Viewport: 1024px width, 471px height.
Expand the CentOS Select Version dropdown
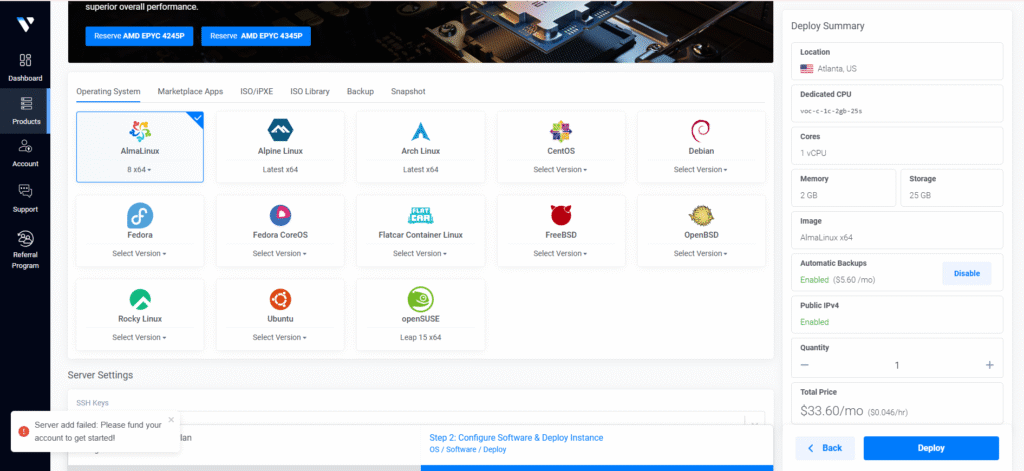560,169
